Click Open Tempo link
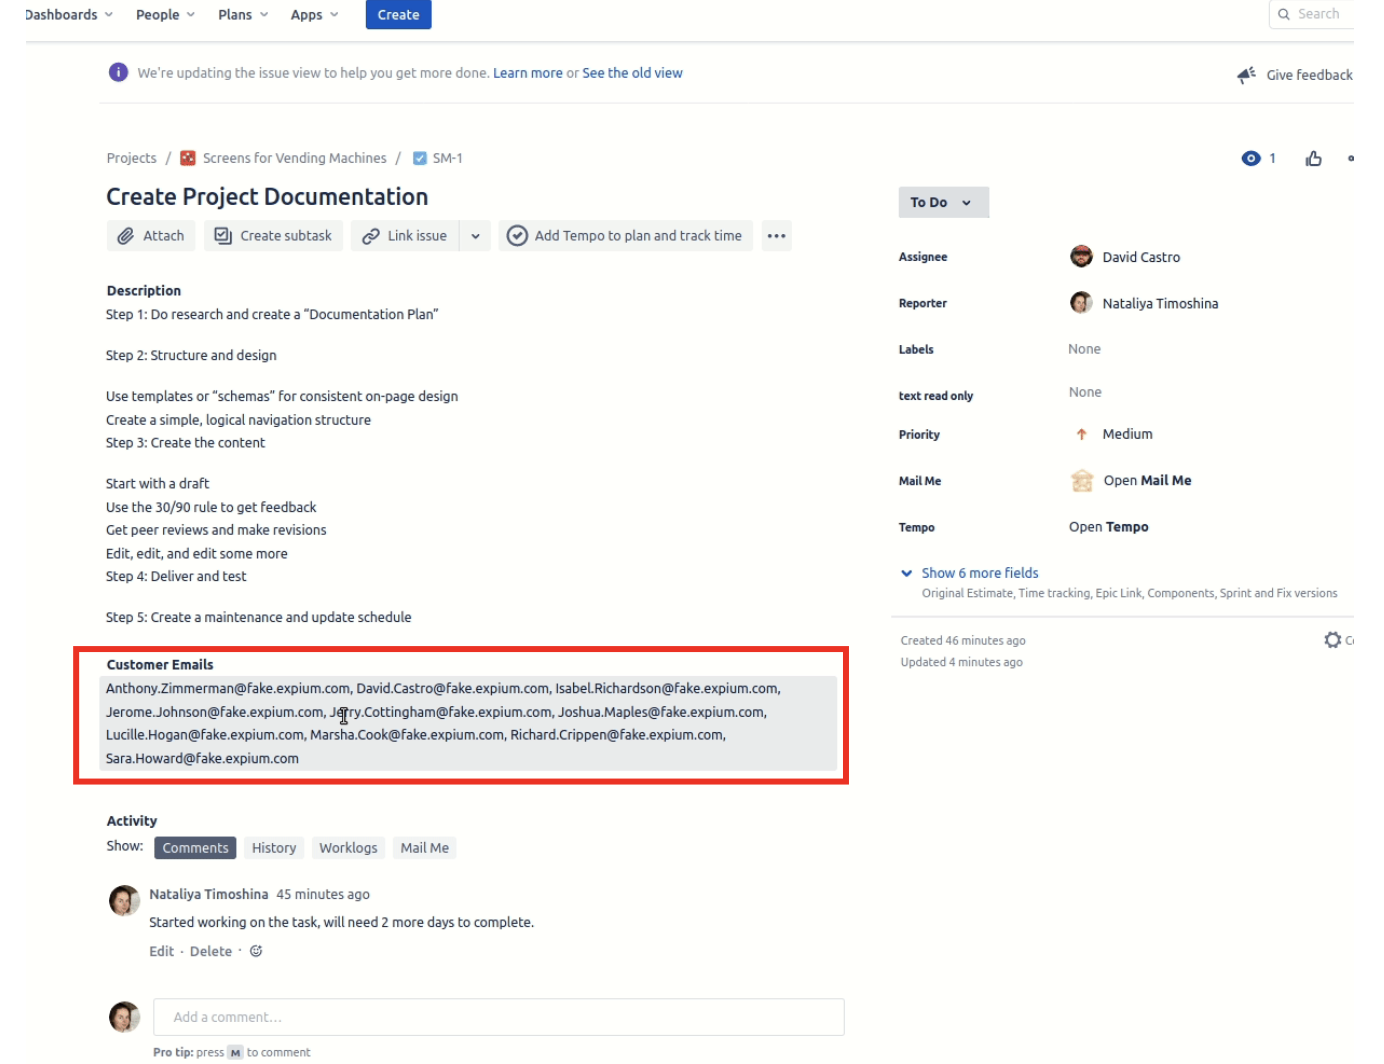1384x1064 pixels. coord(1109,527)
